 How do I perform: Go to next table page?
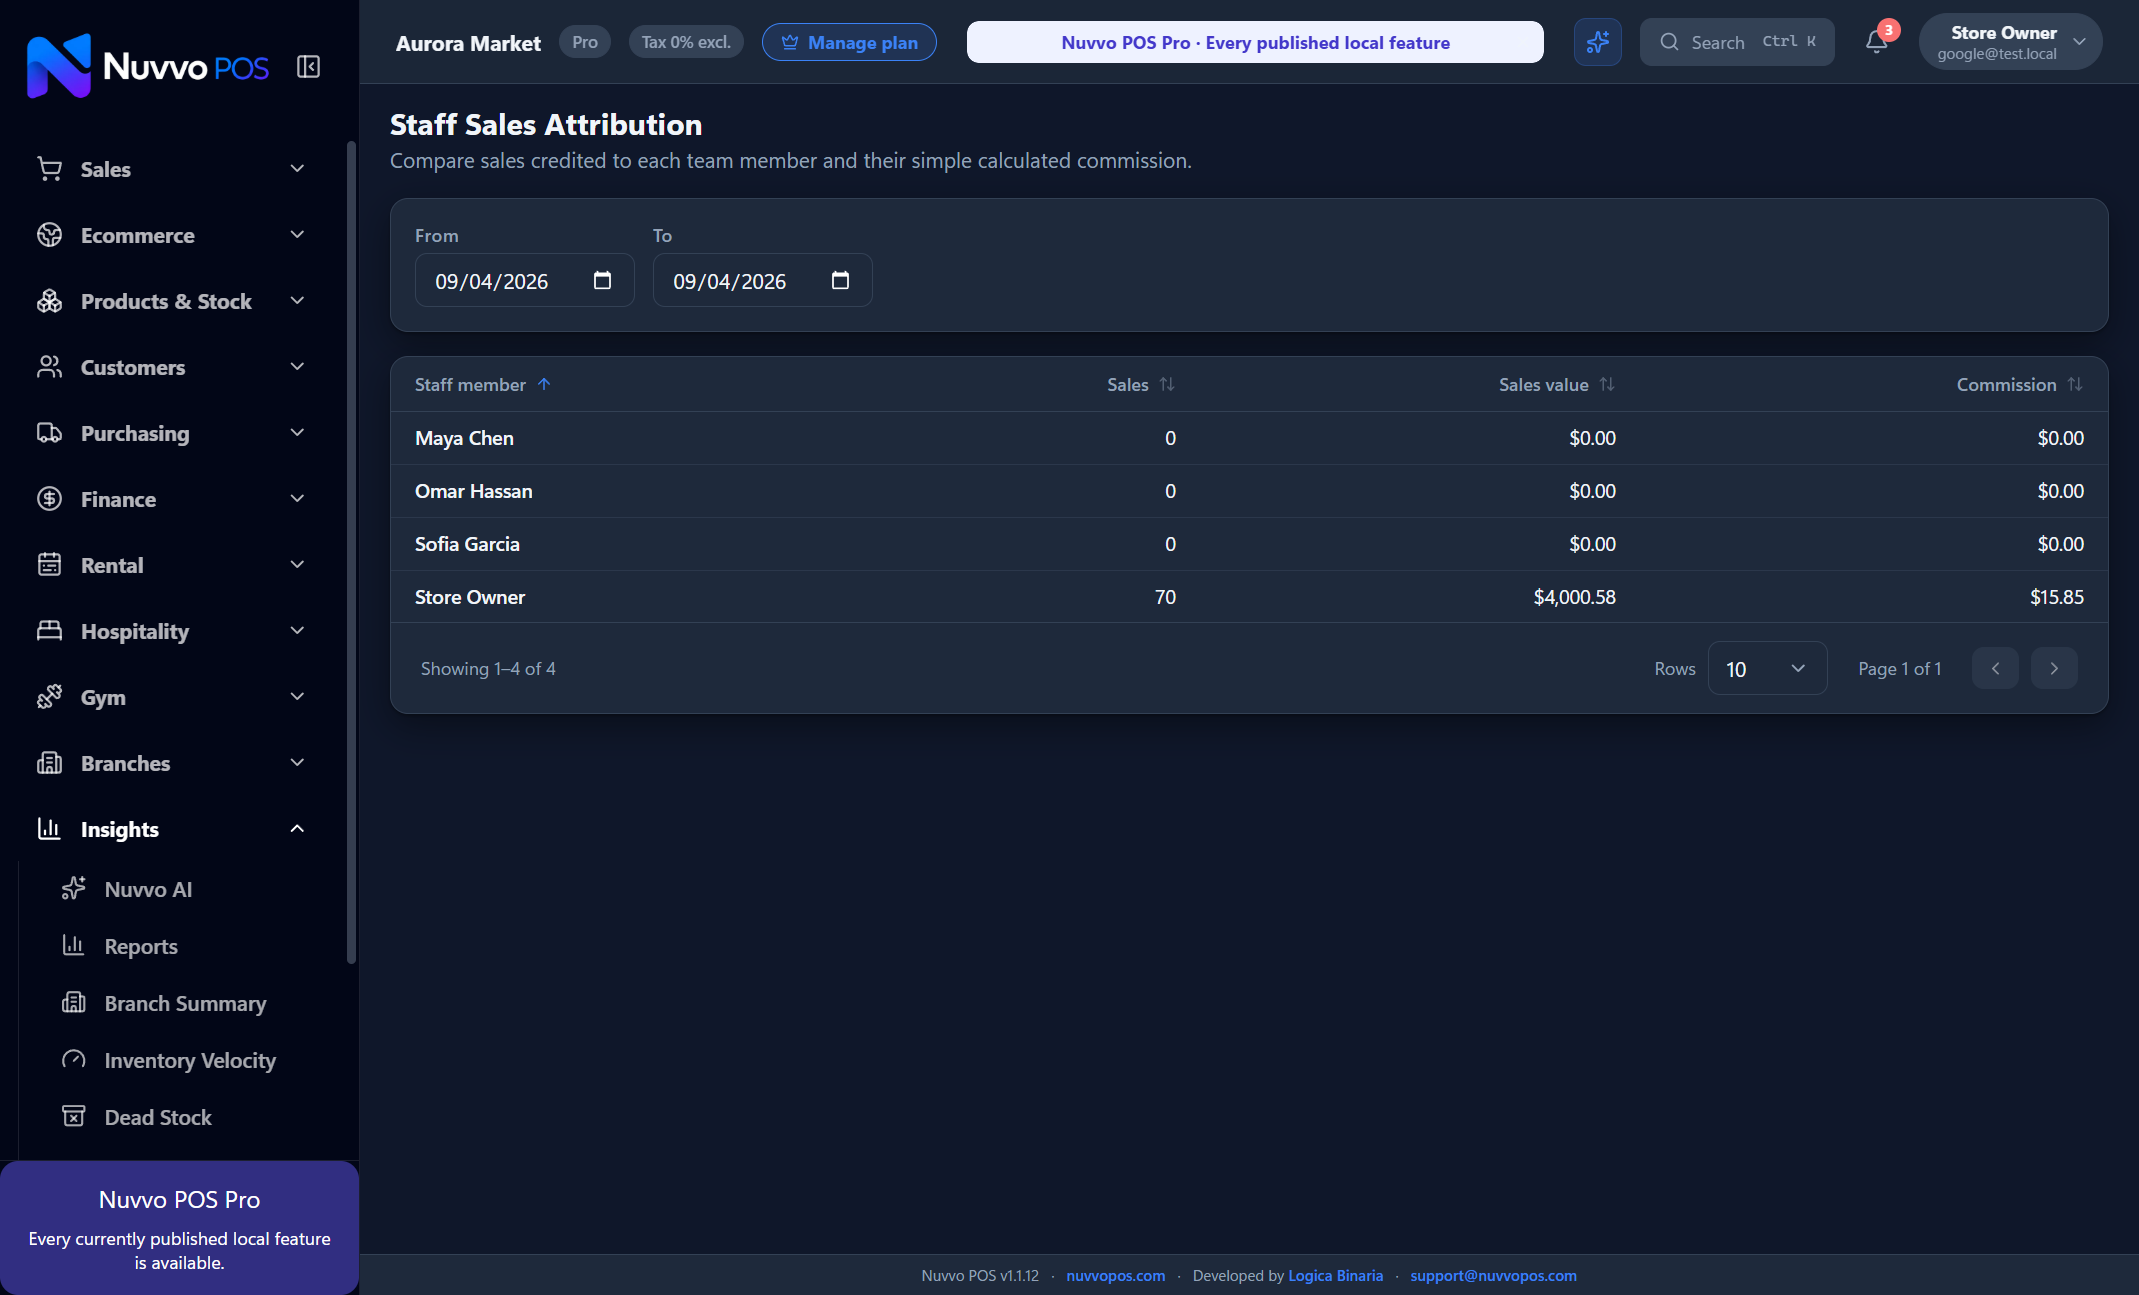2054,668
